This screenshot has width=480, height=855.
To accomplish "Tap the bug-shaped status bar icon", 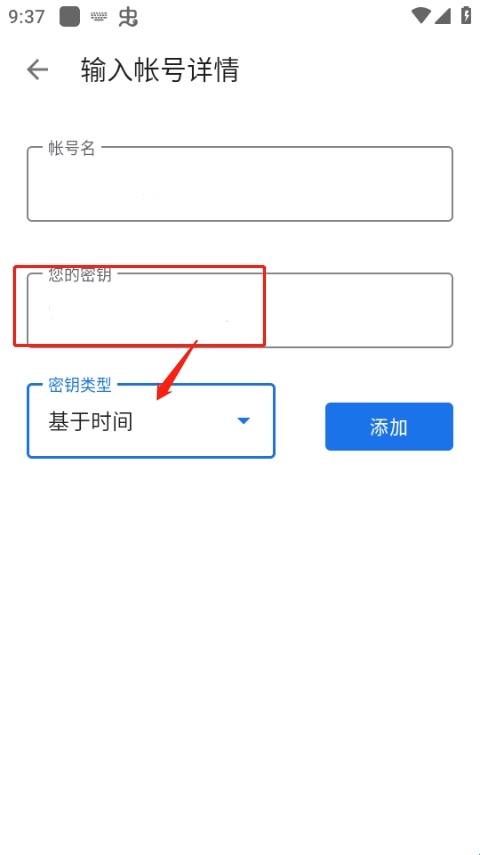I will (x=128, y=17).
